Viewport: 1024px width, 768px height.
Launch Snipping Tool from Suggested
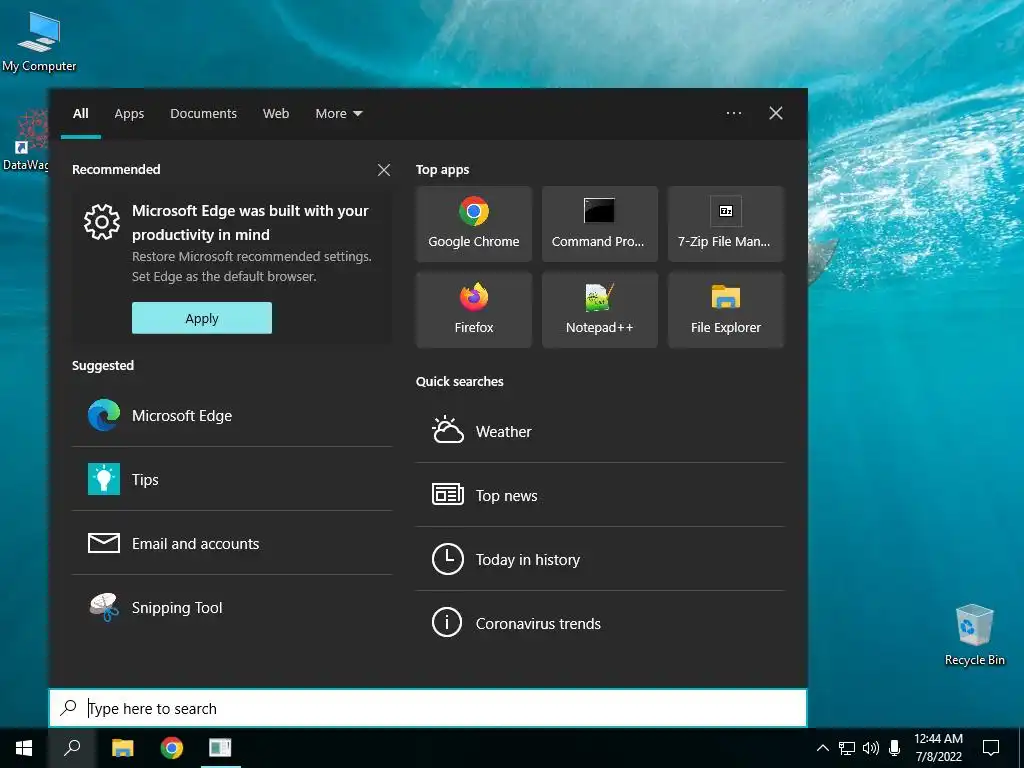point(232,607)
